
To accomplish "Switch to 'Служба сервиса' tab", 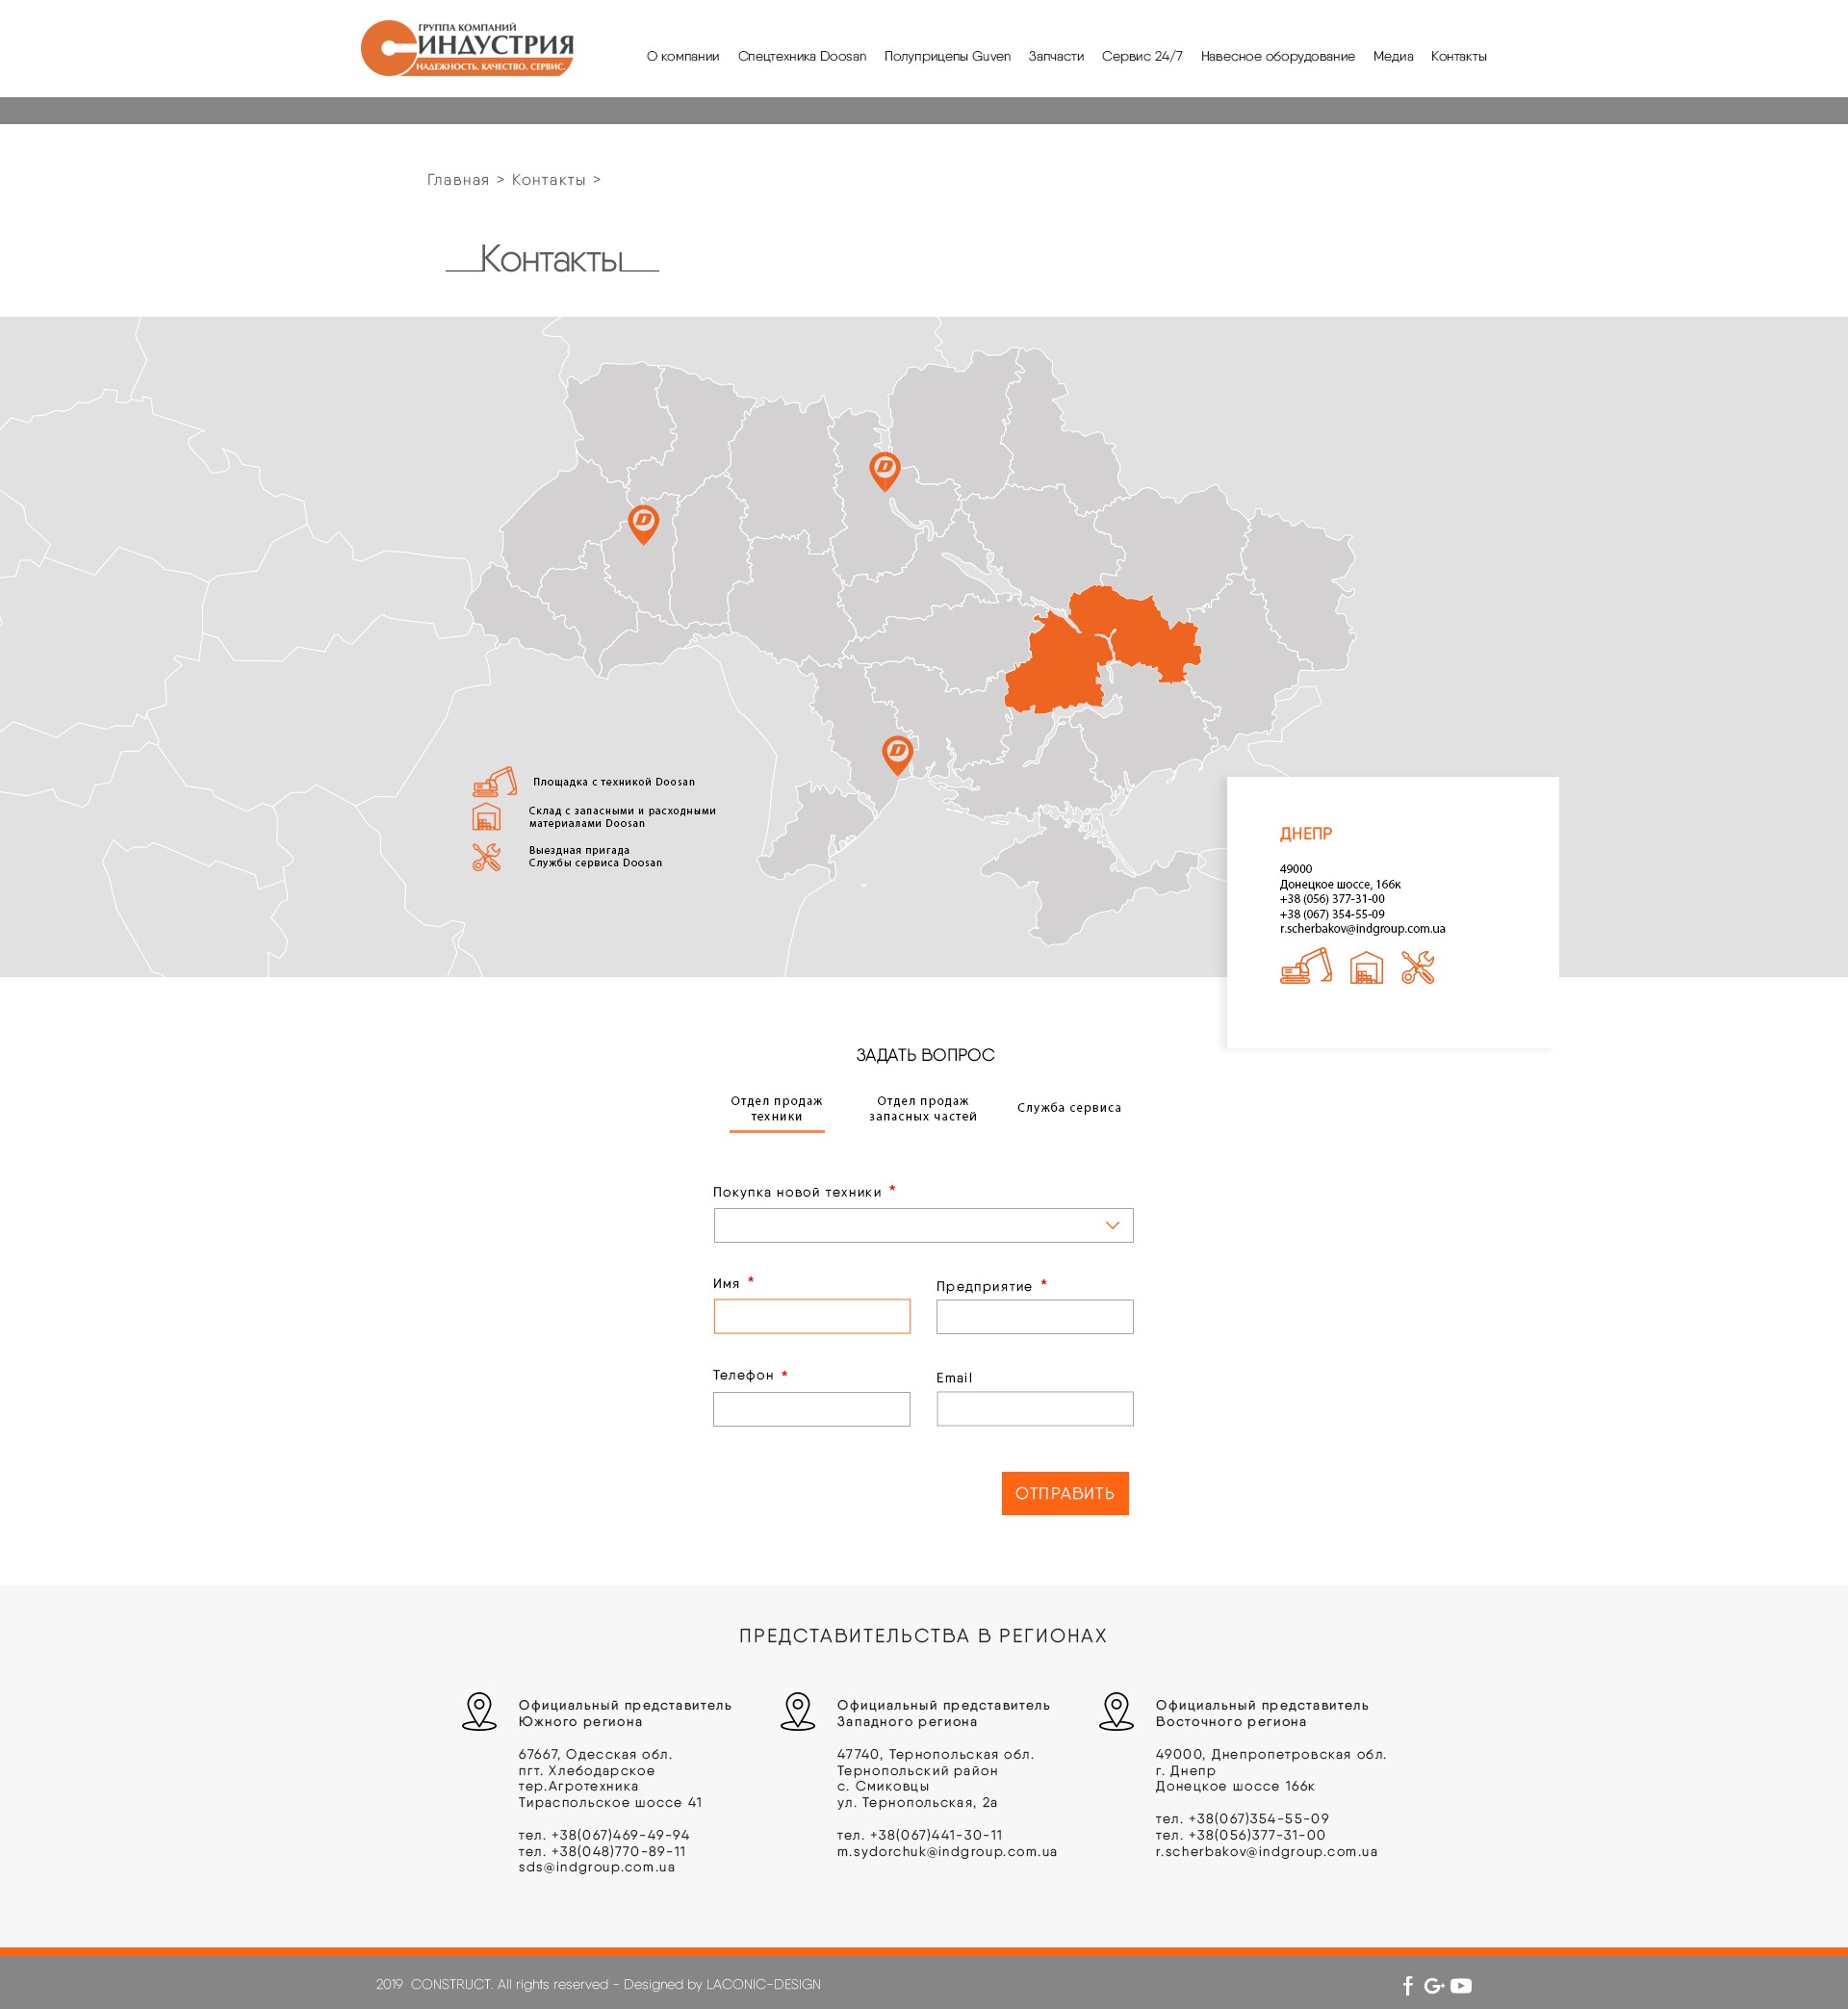I will pyautogui.click(x=1069, y=1108).
